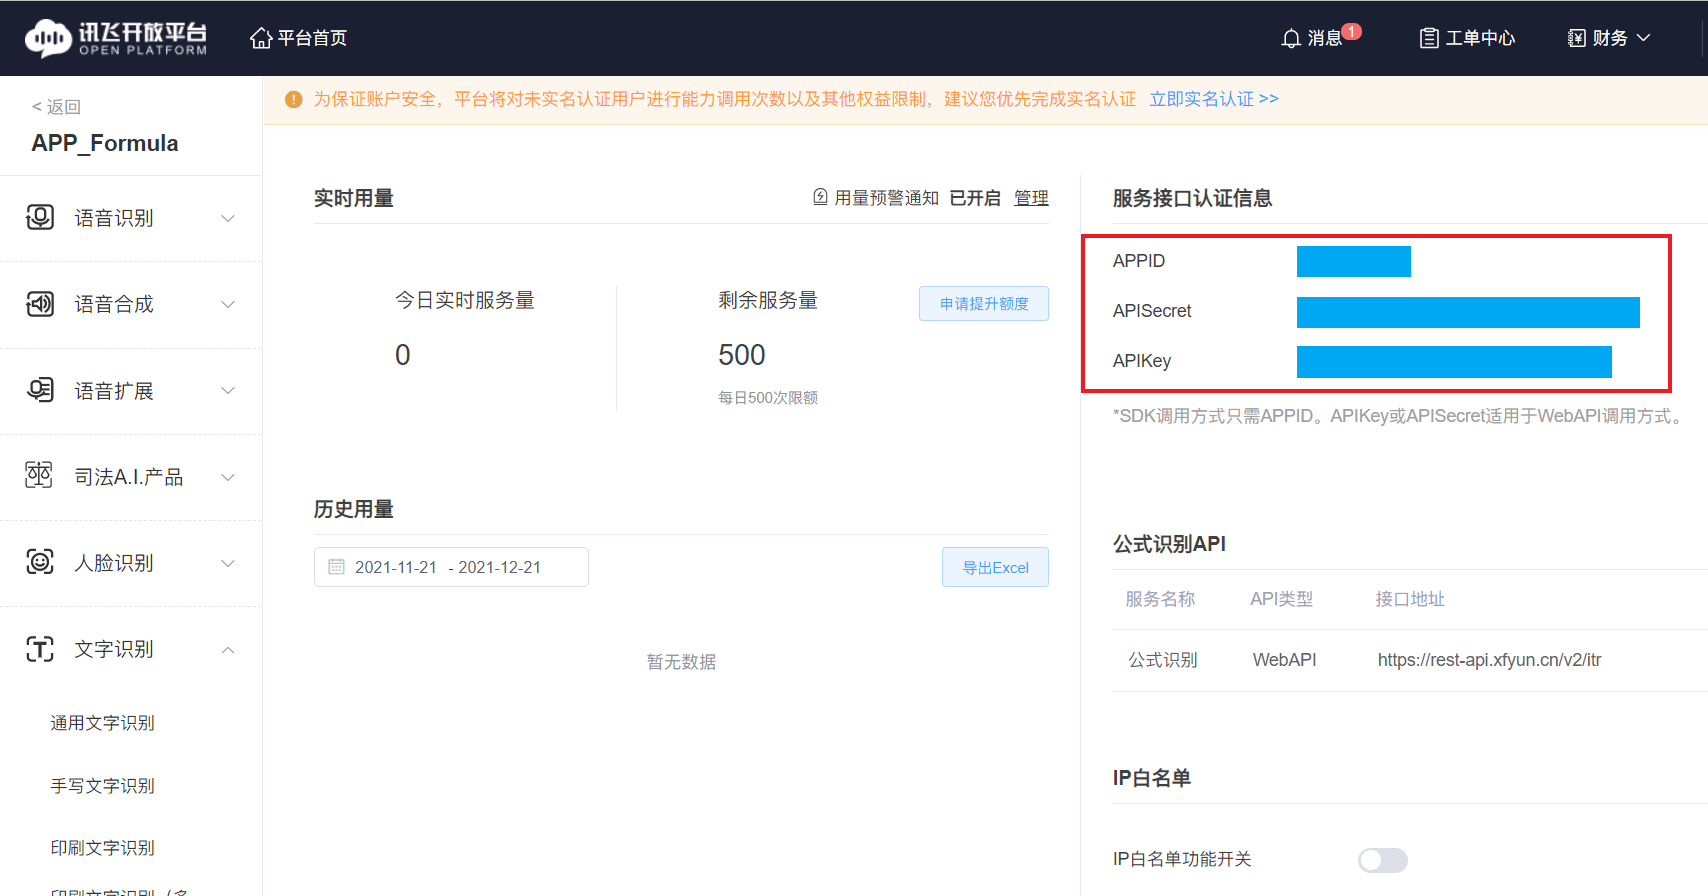Click the 司法A.I.产品 scales icon
The width and height of the screenshot is (1708, 896).
pos(39,476)
